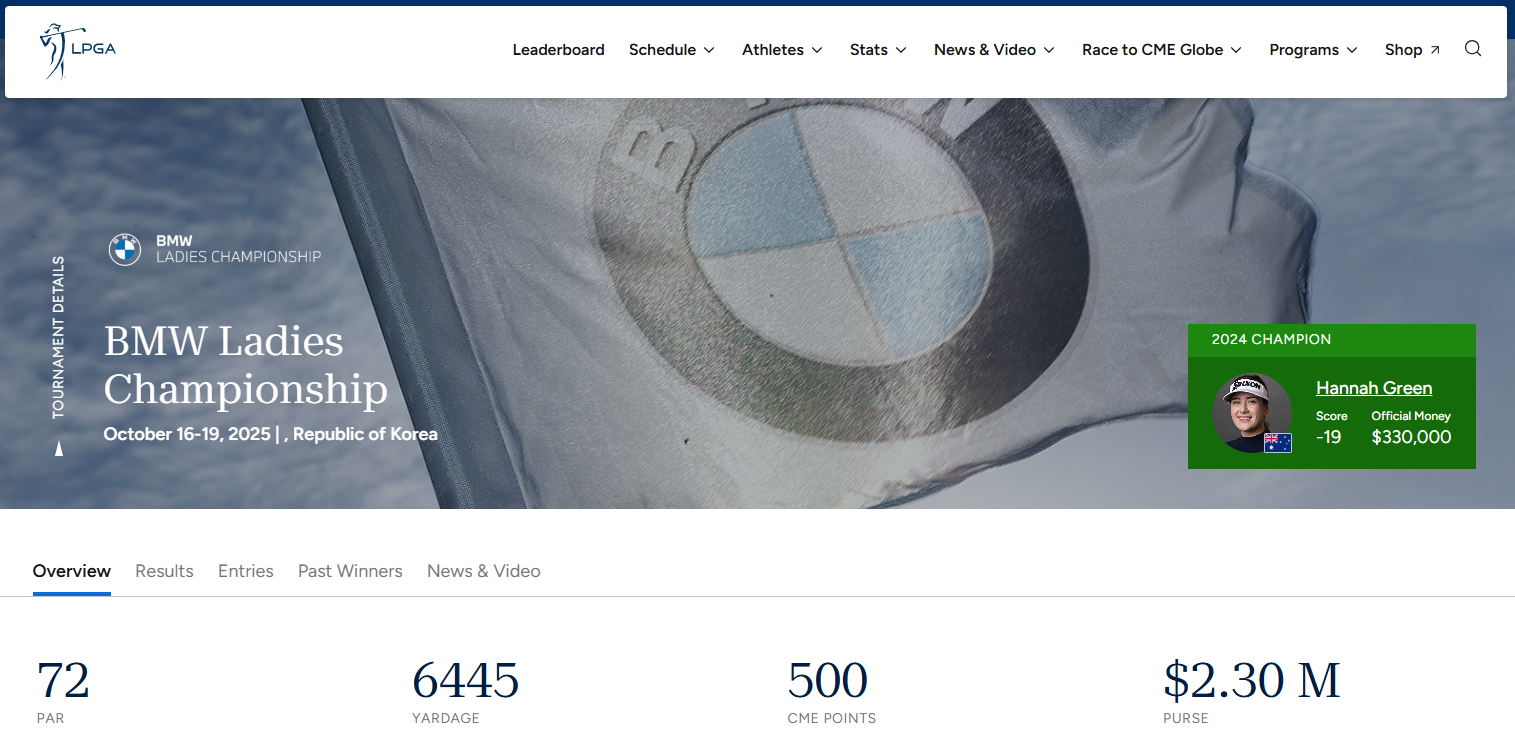Viewport: 1515px width, 740px height.
Task: Expand Race to CME Globe menu
Action: pyautogui.click(x=1162, y=50)
